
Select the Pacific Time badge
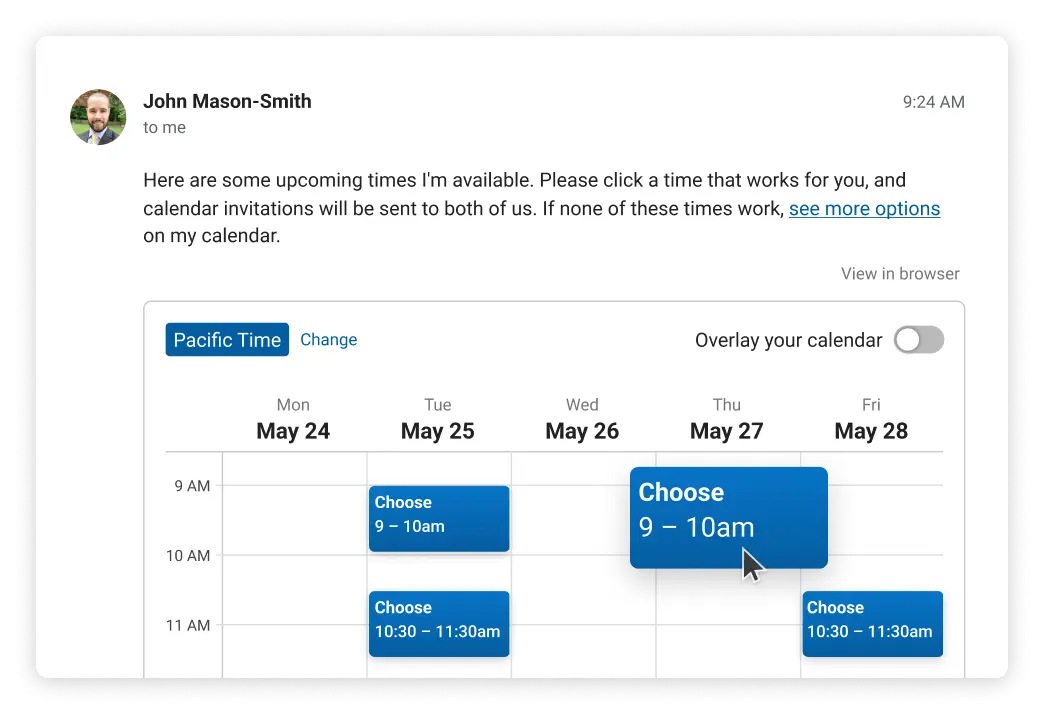click(x=227, y=340)
